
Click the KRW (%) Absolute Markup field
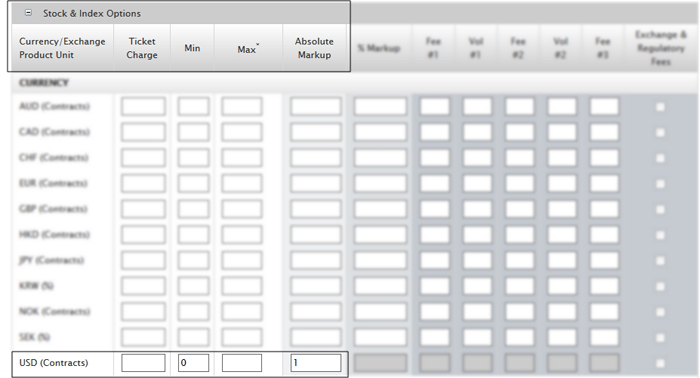[316, 286]
